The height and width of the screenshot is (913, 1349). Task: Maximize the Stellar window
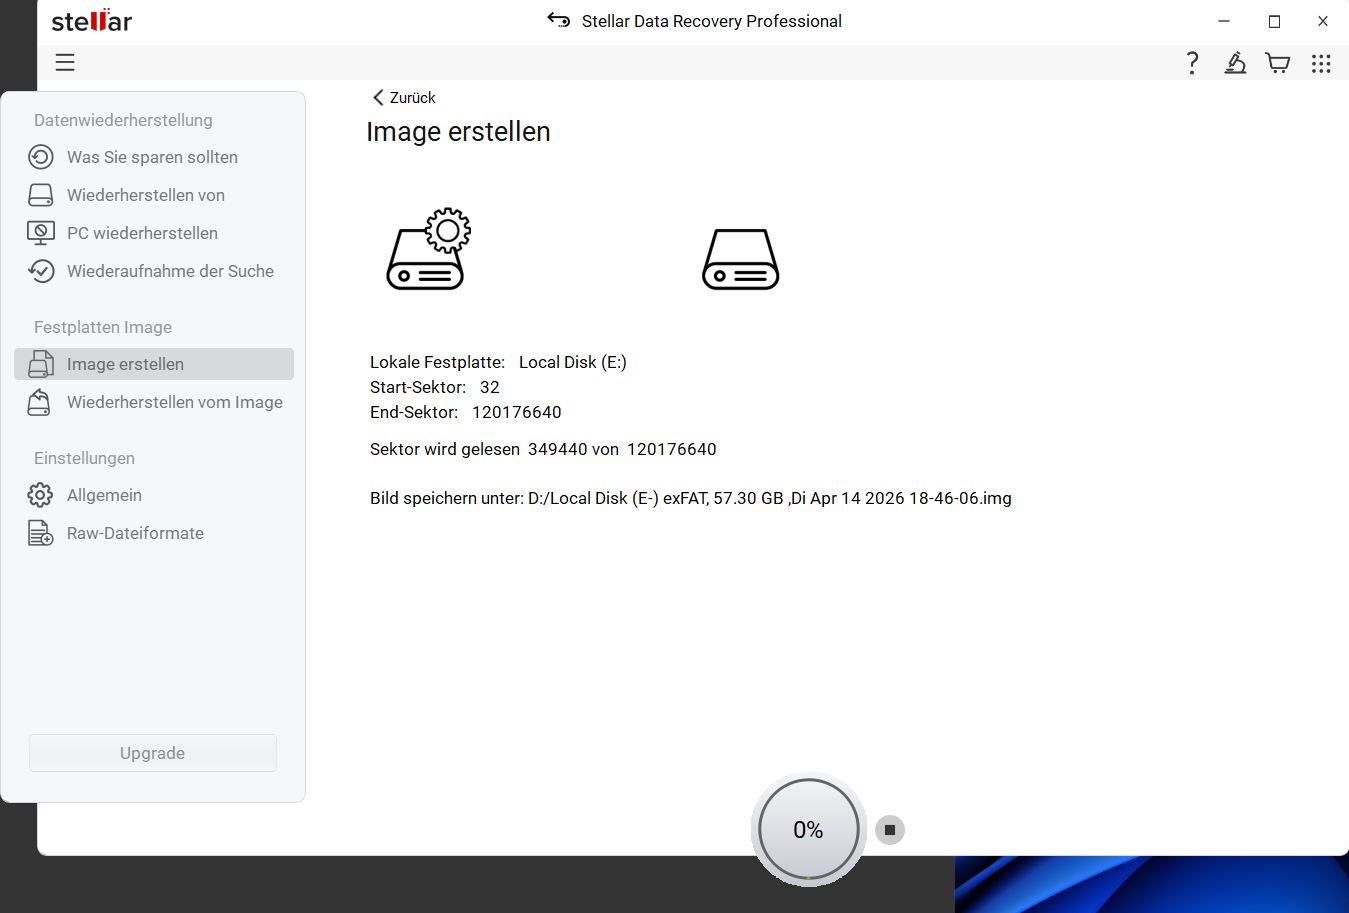click(1274, 21)
